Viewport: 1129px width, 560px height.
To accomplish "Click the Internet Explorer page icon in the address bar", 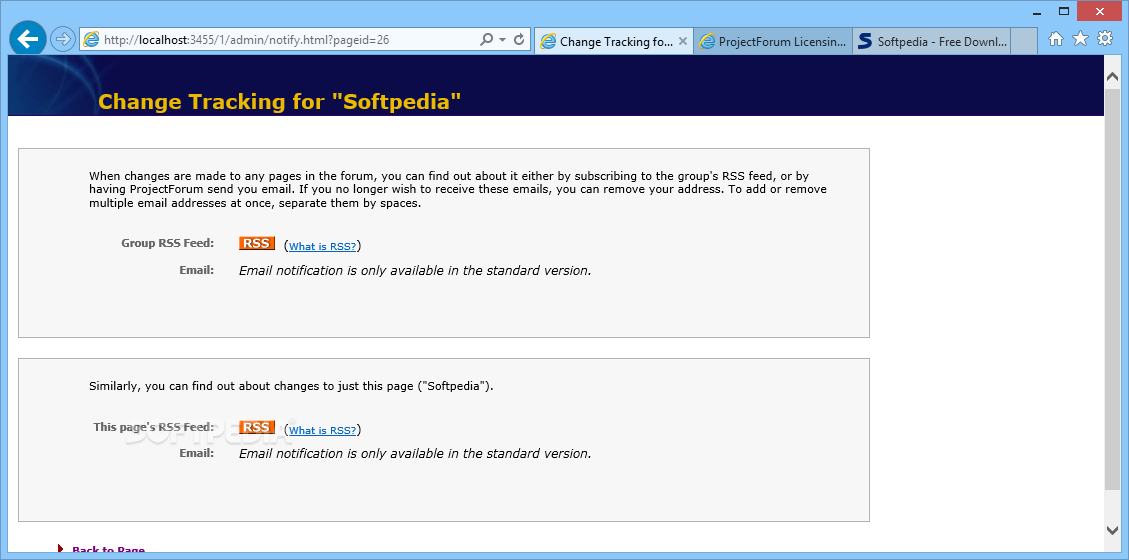I will [x=91, y=40].
